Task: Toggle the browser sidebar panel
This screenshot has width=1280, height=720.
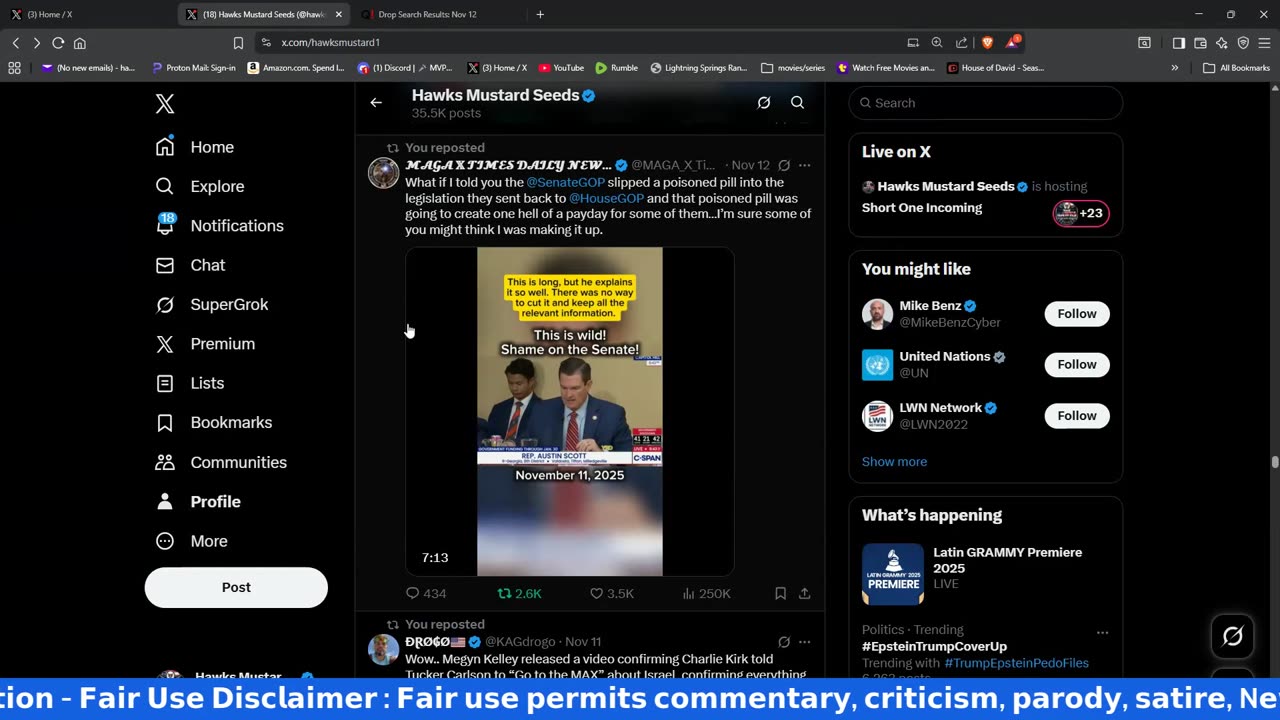Action: click(x=1179, y=43)
